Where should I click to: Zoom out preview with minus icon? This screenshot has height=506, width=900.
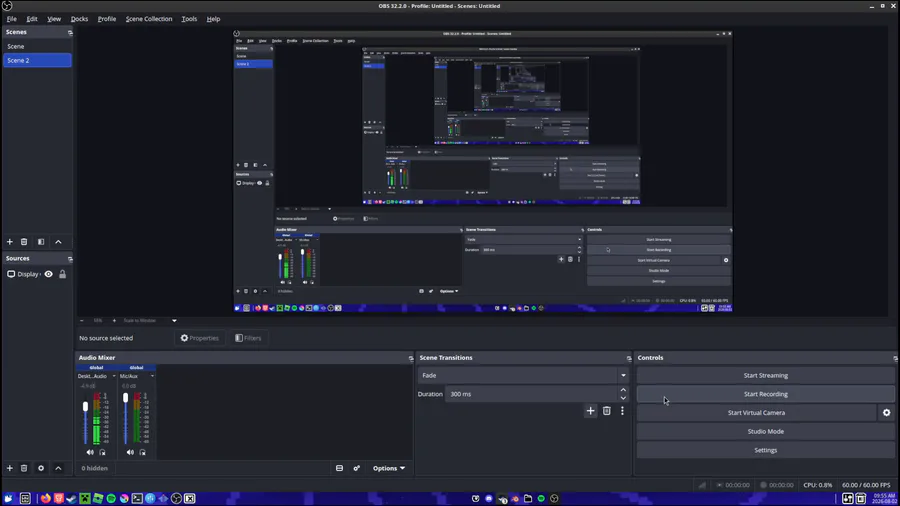[82, 321]
